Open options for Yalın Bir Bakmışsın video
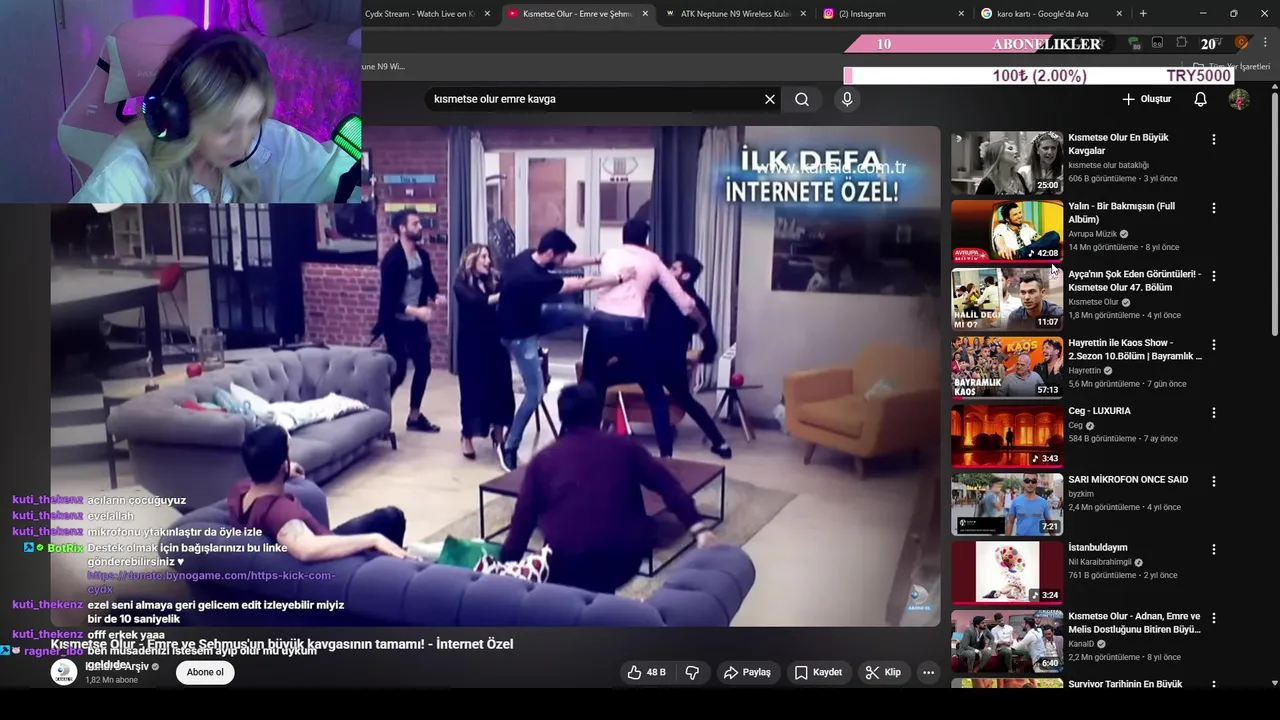Screen dimensions: 1280x720 [x=1214, y=208]
